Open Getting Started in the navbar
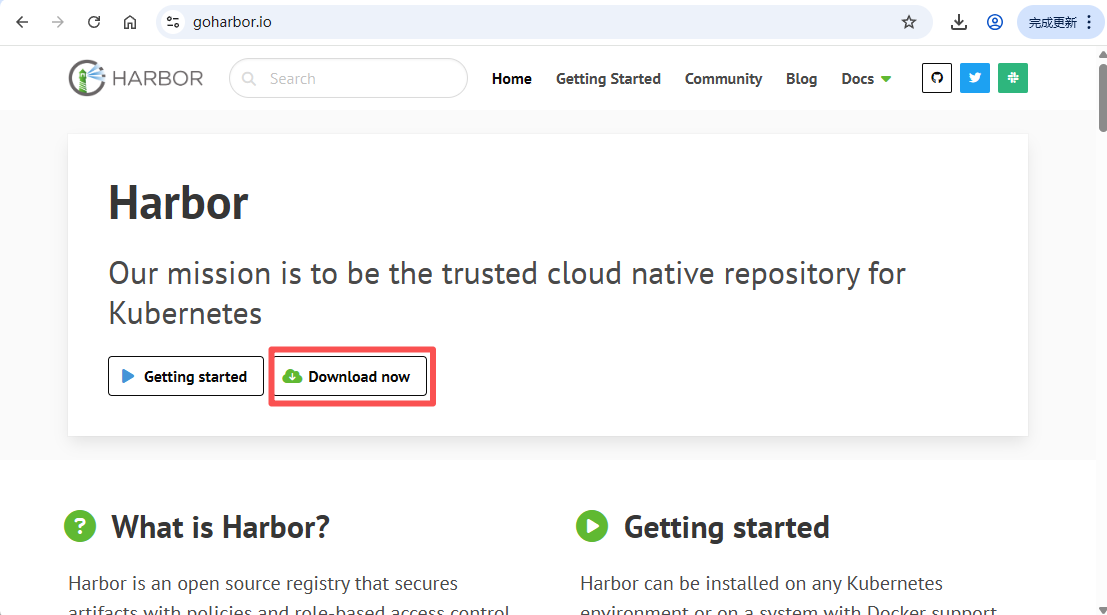 pyautogui.click(x=608, y=78)
